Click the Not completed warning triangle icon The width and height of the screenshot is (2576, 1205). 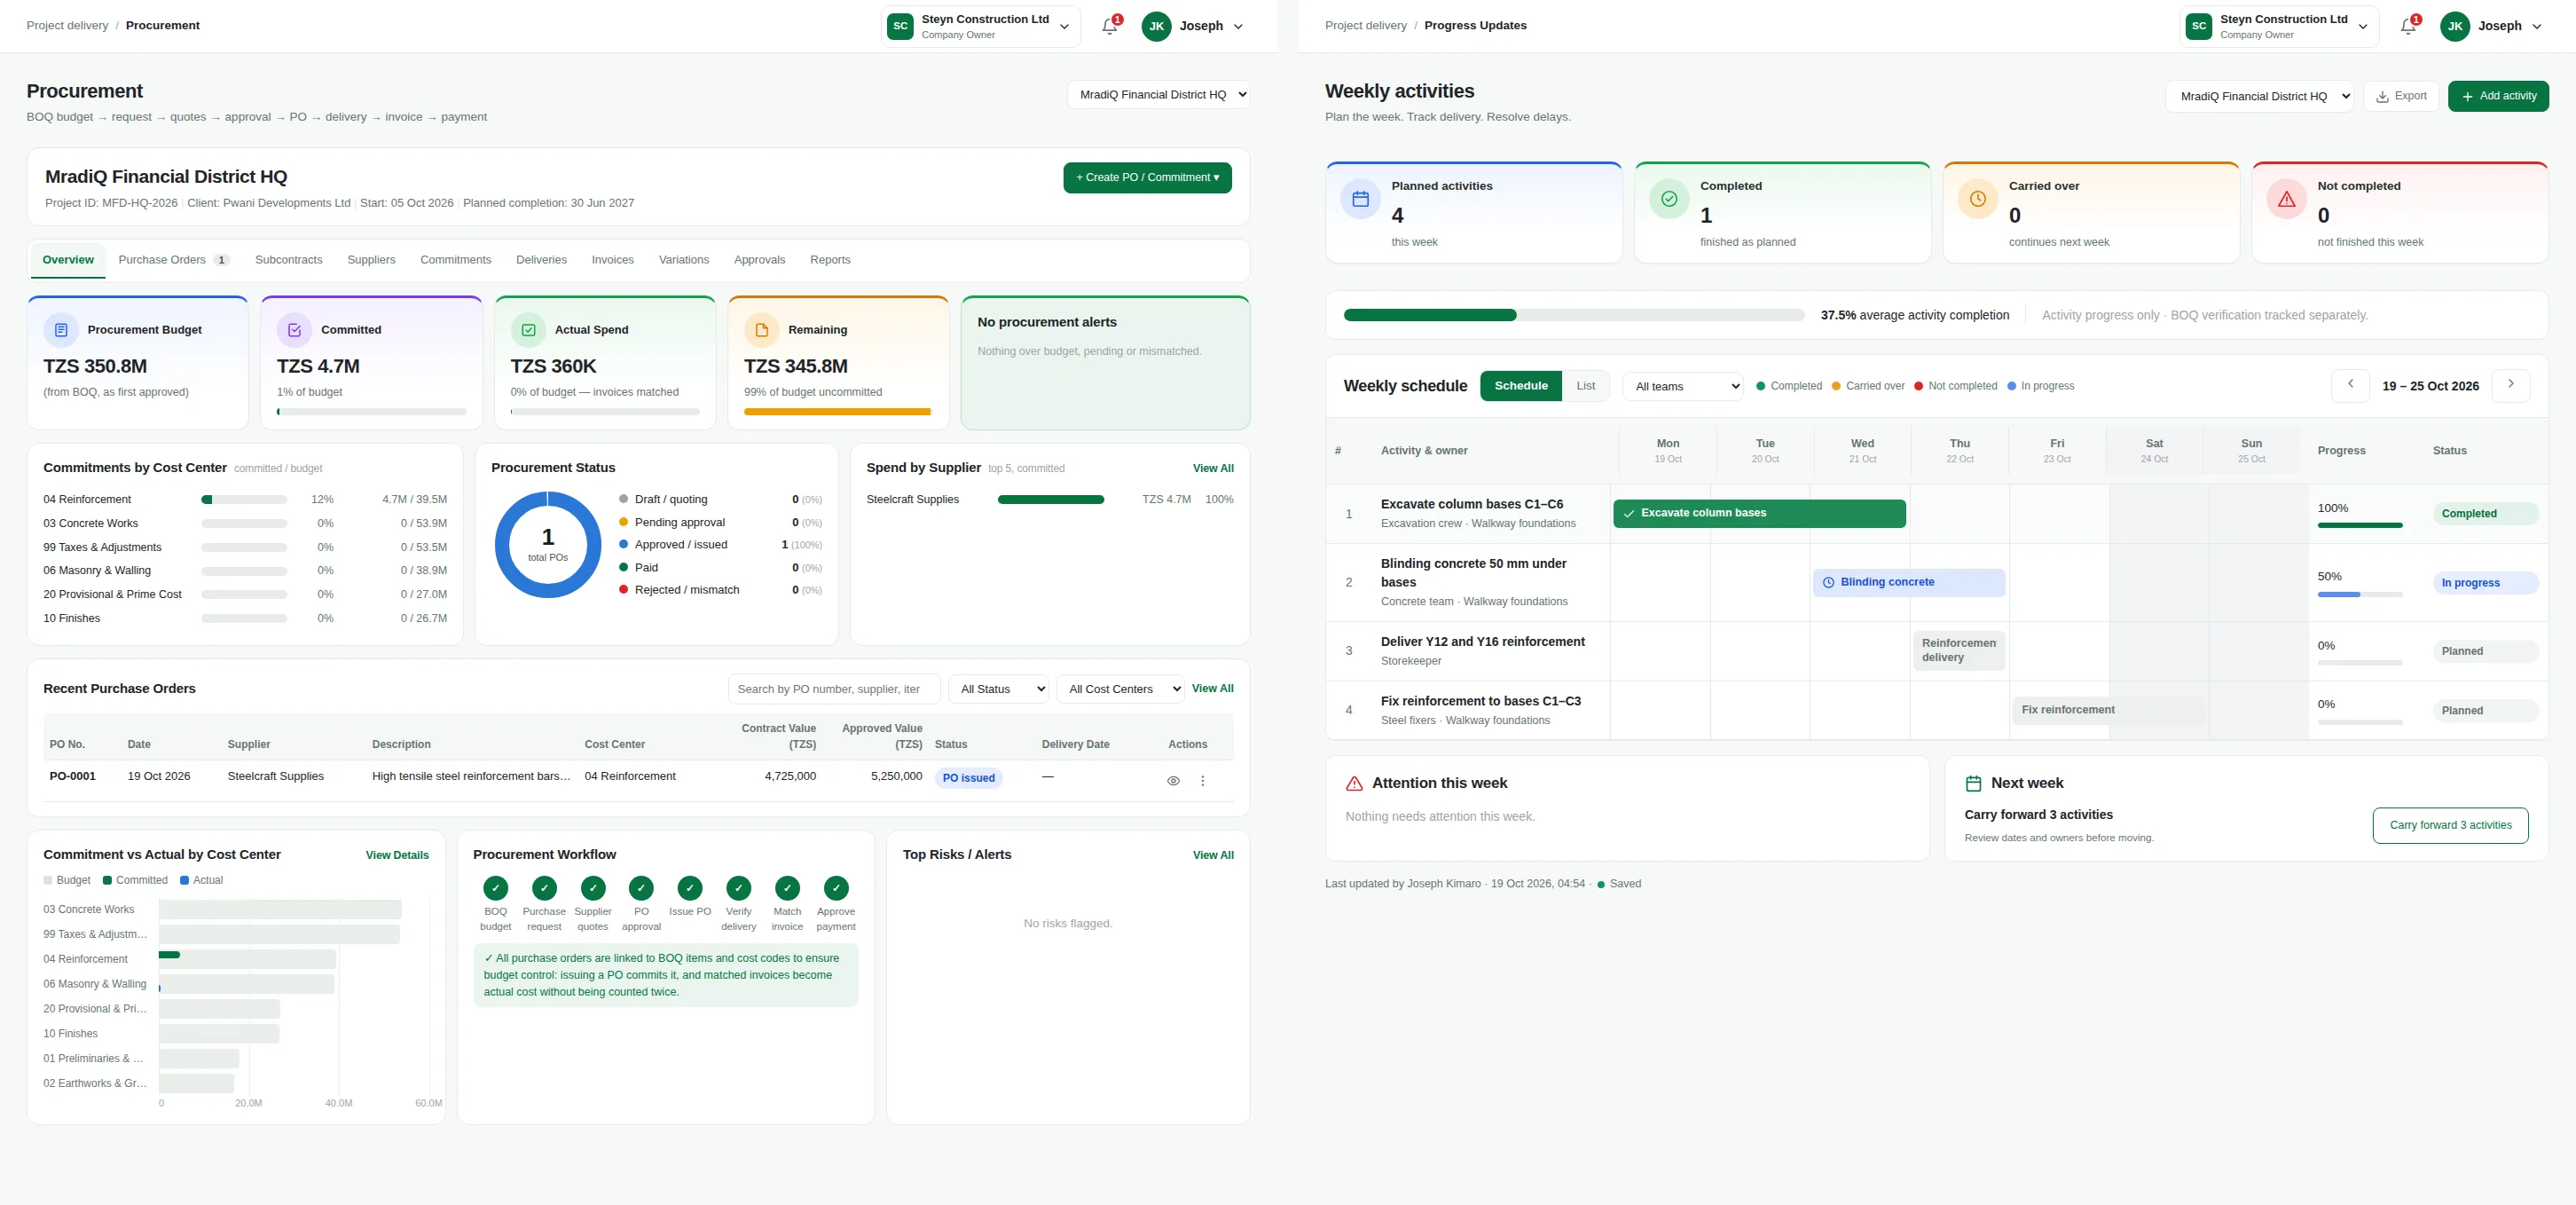pos(2286,199)
